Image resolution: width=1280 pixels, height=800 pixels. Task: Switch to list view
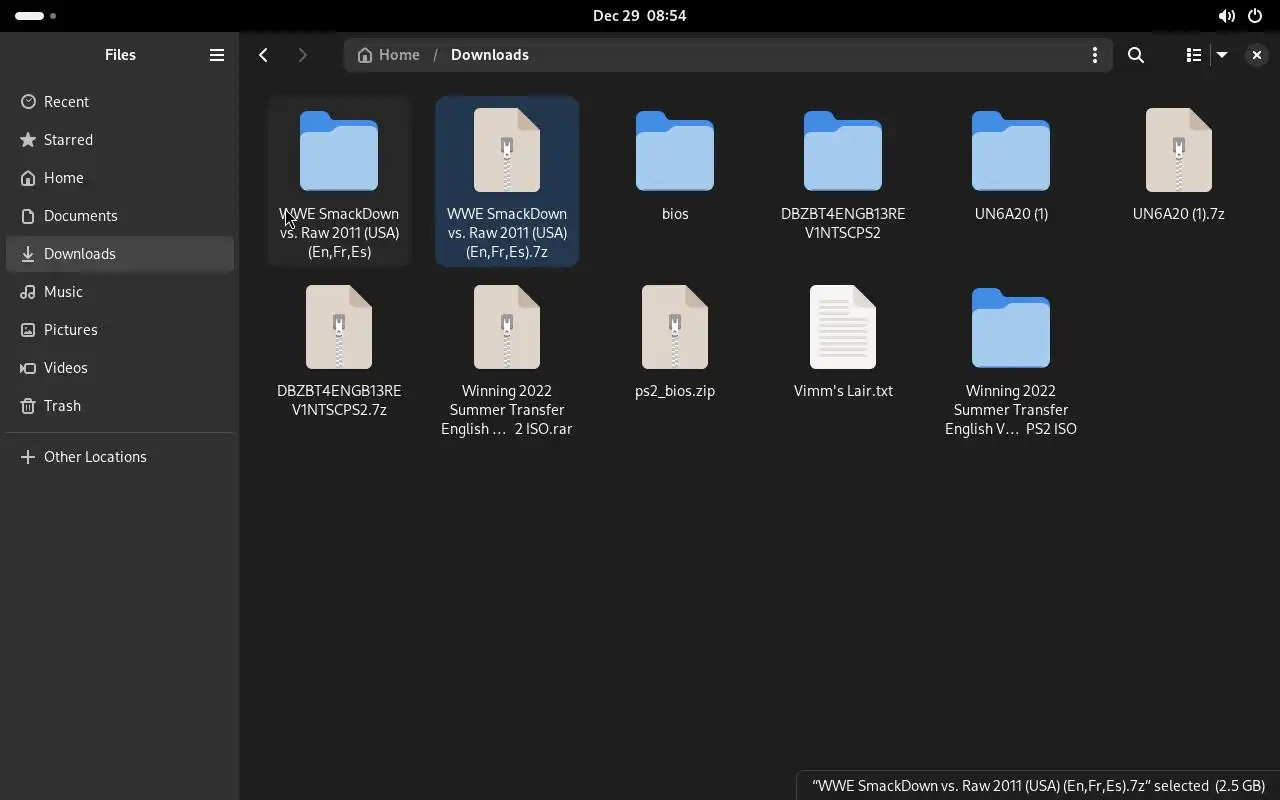pos(1193,55)
